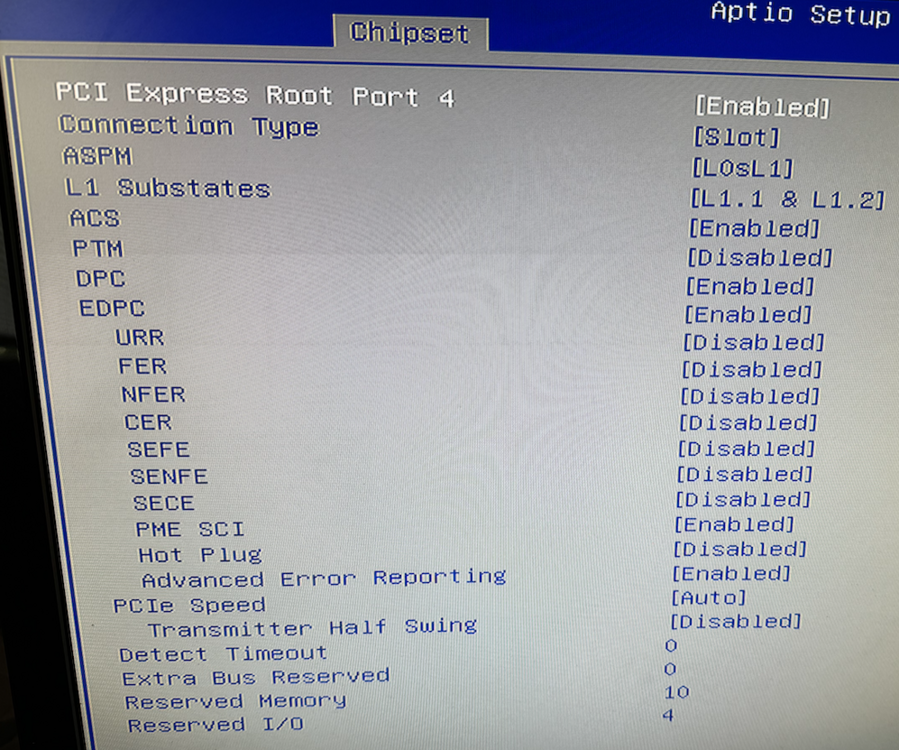Toggle URR Disabled value

pyautogui.click(x=753, y=342)
